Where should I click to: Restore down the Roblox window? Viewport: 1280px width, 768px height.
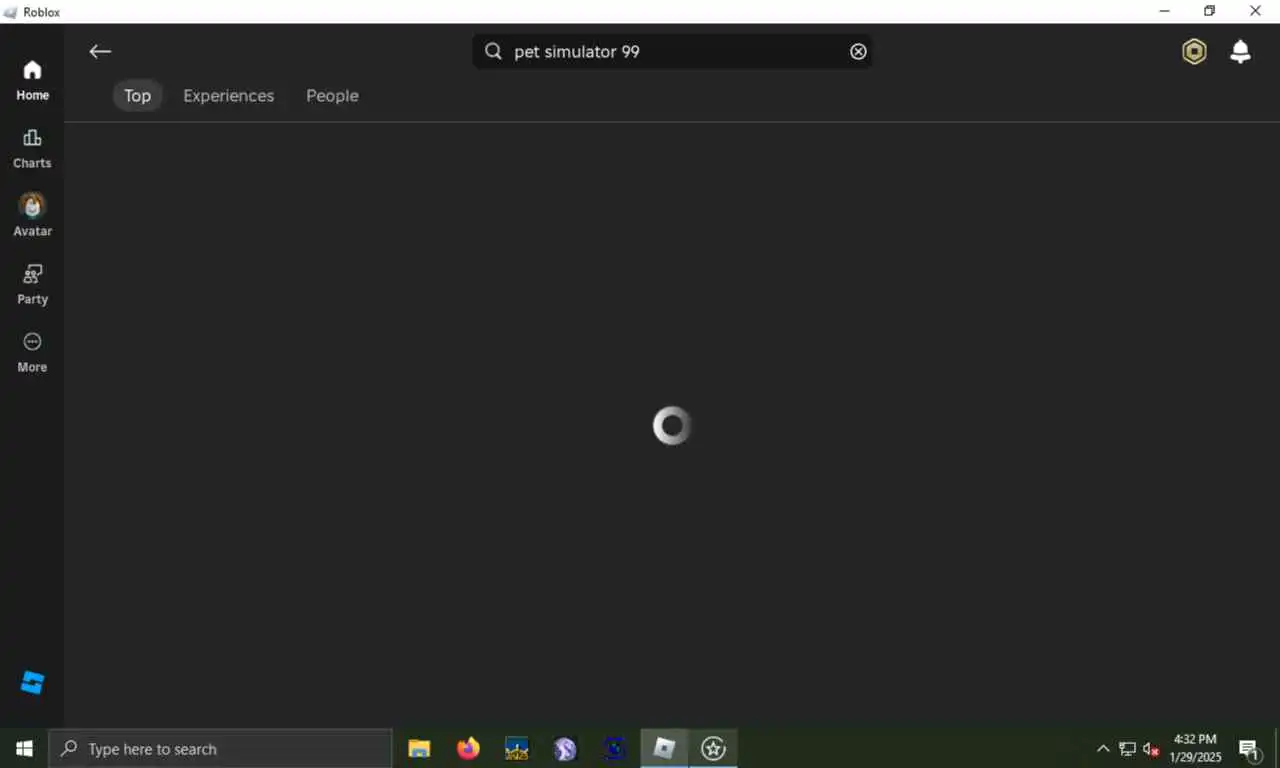tap(1209, 11)
